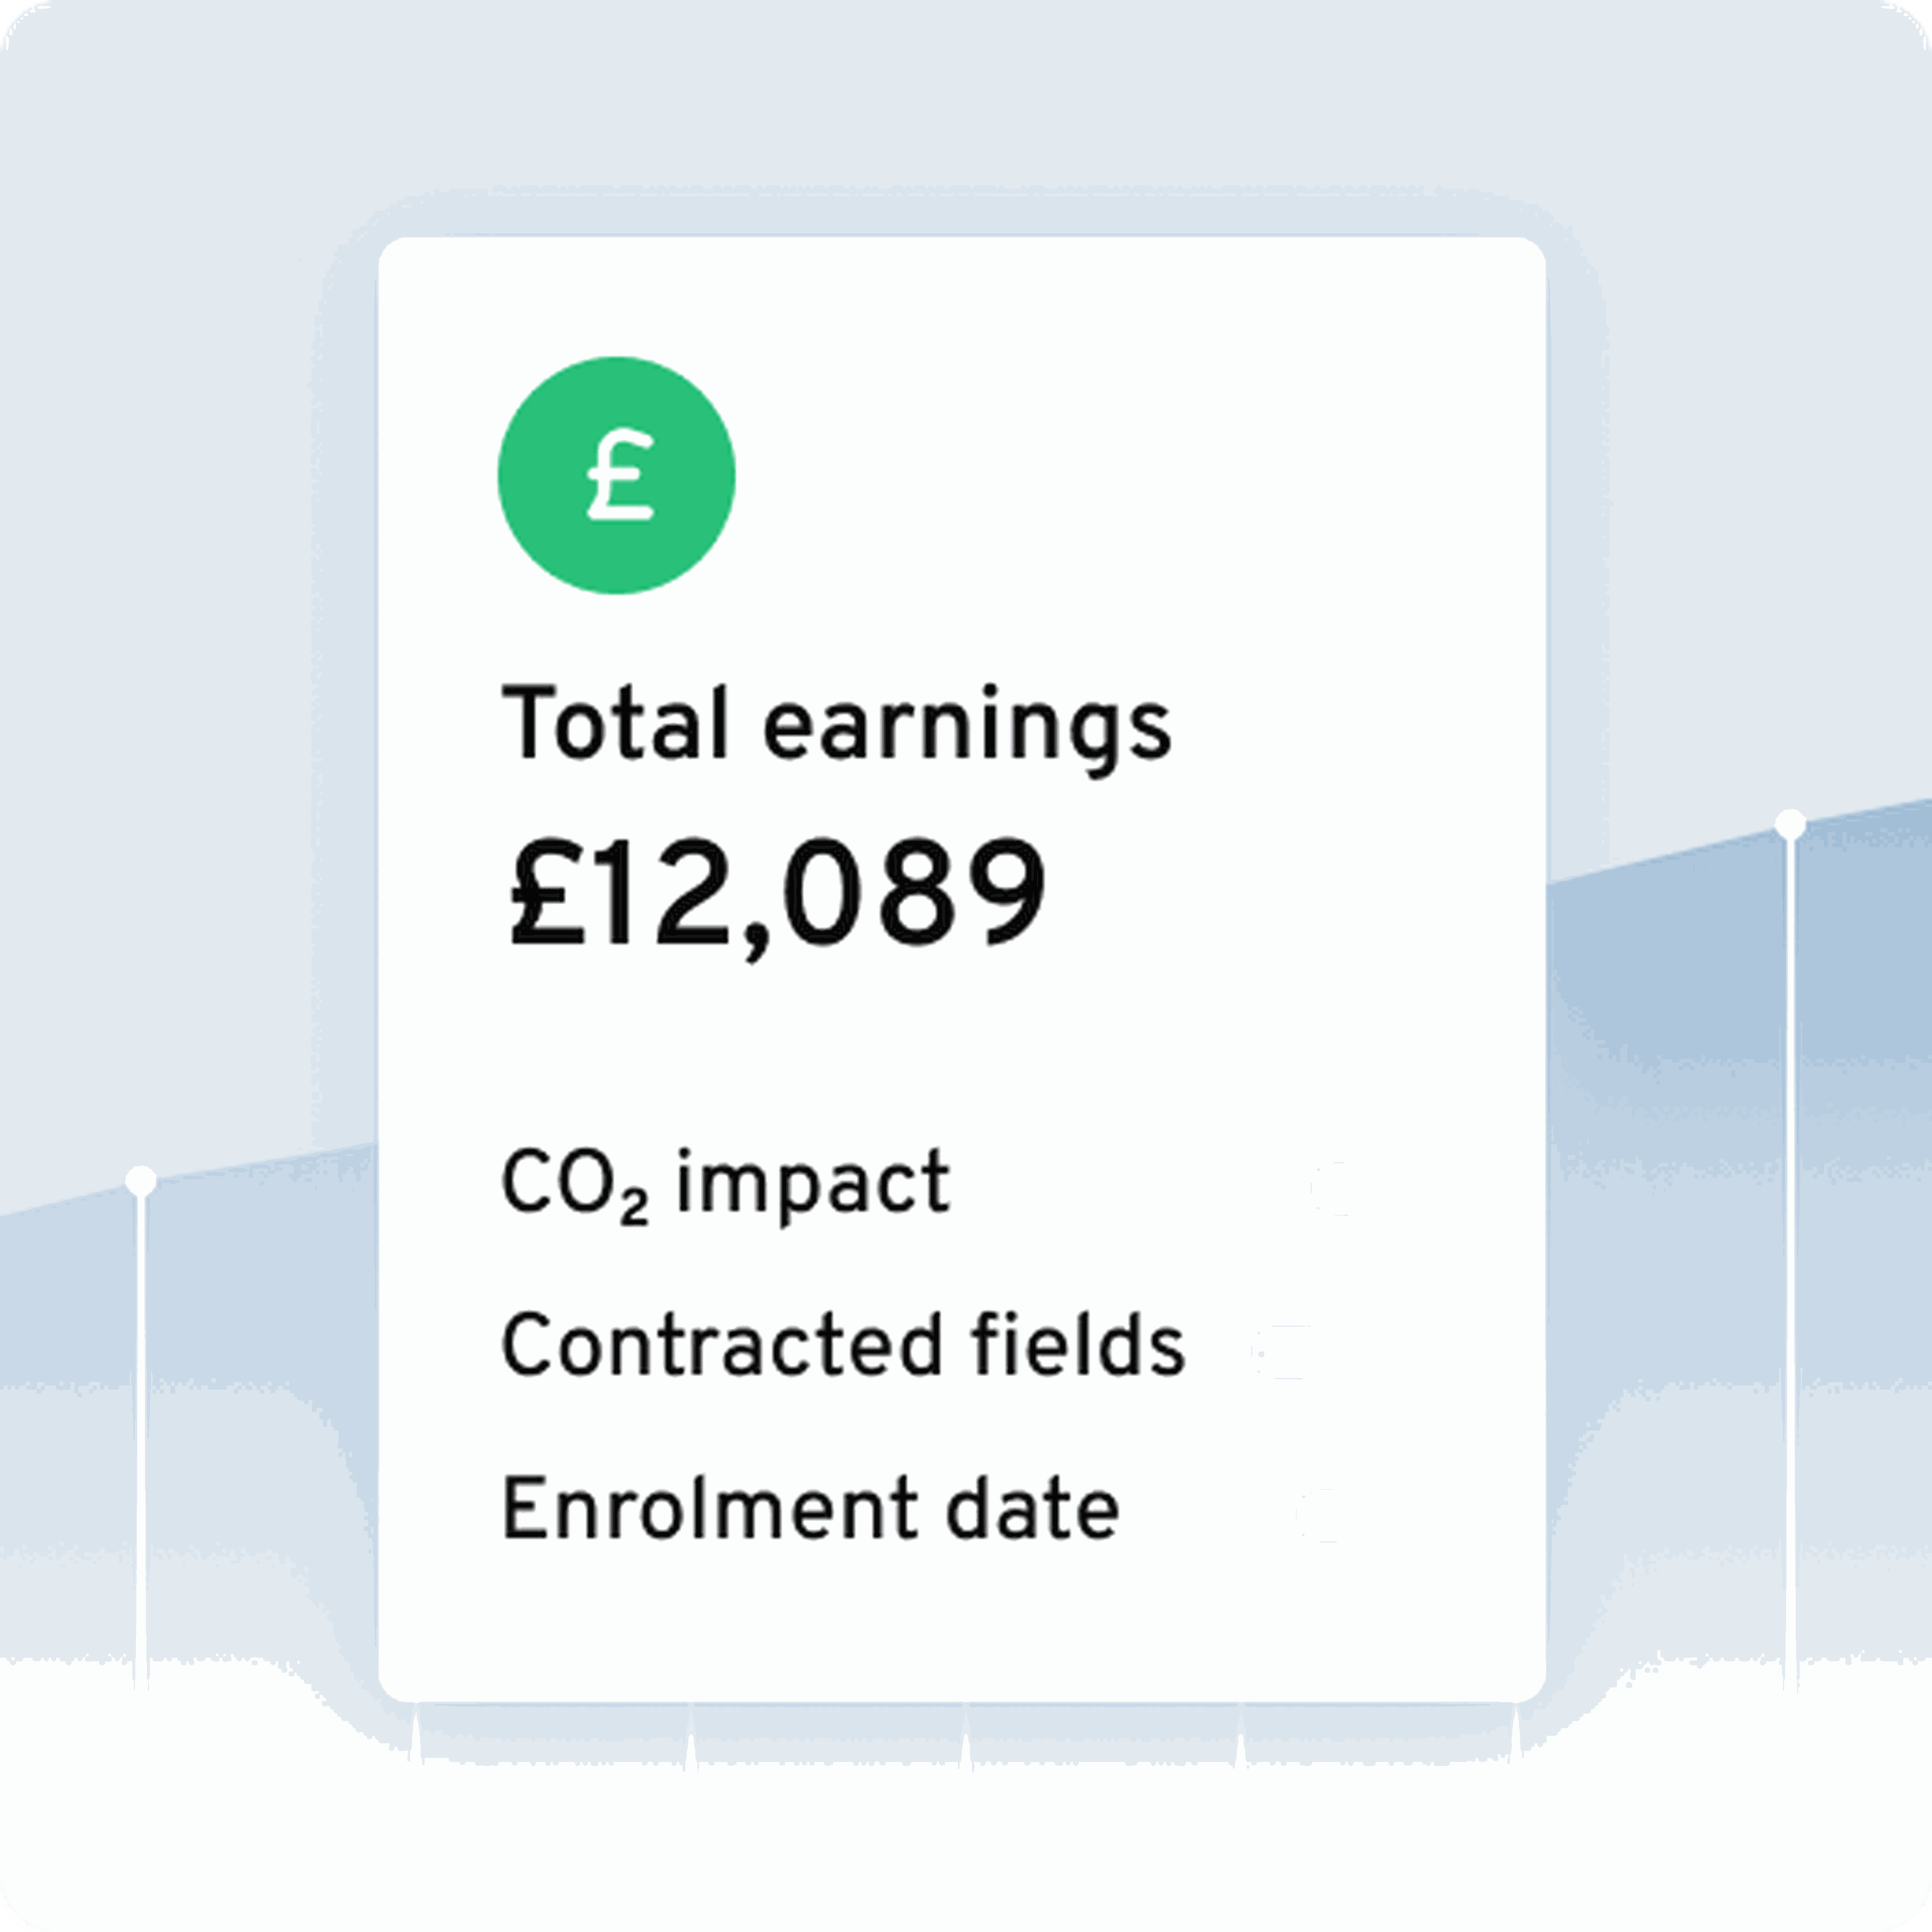Click the green pound currency icon
Image resolution: width=1932 pixels, height=1932 pixels.
[616, 475]
